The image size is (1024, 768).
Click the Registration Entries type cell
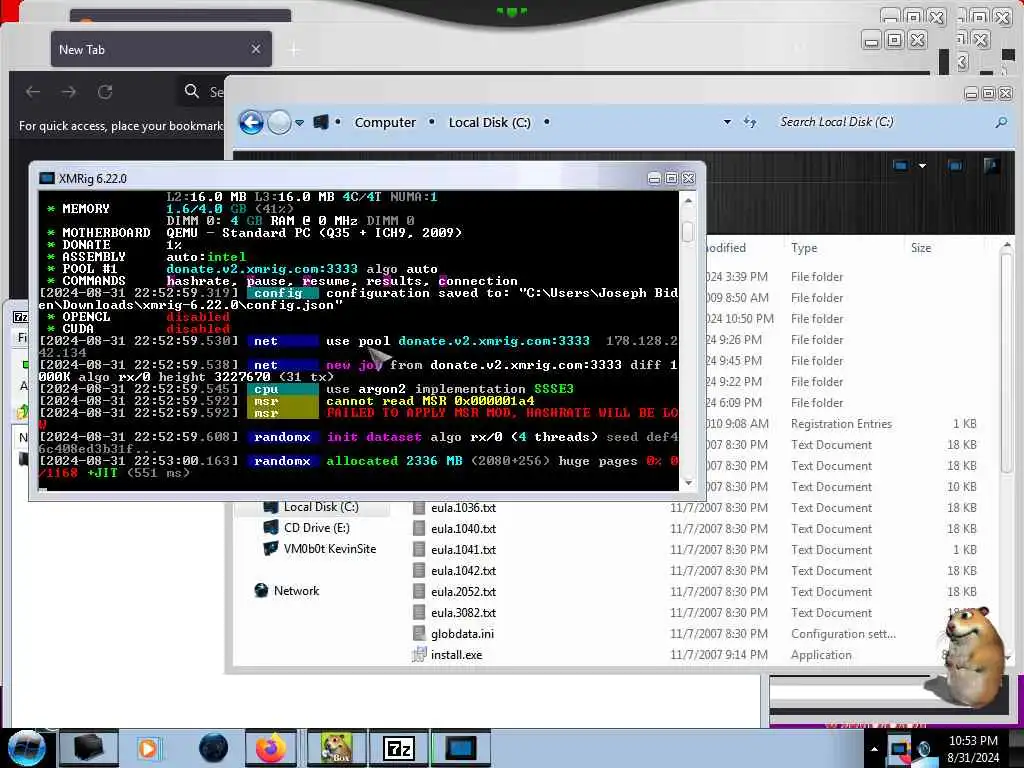pos(841,424)
